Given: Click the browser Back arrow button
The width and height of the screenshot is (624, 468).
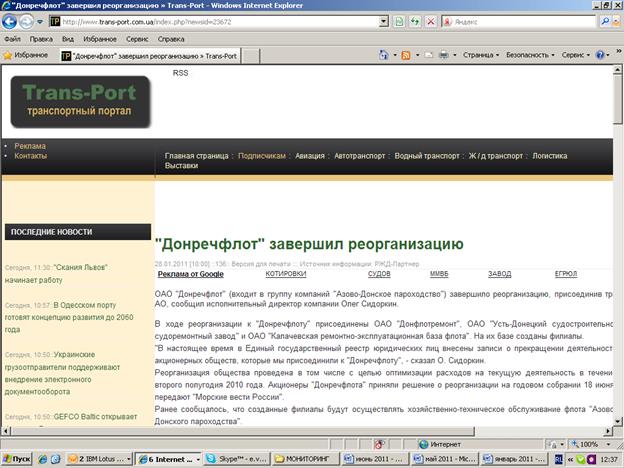Looking at the screenshot, I should (9, 21).
